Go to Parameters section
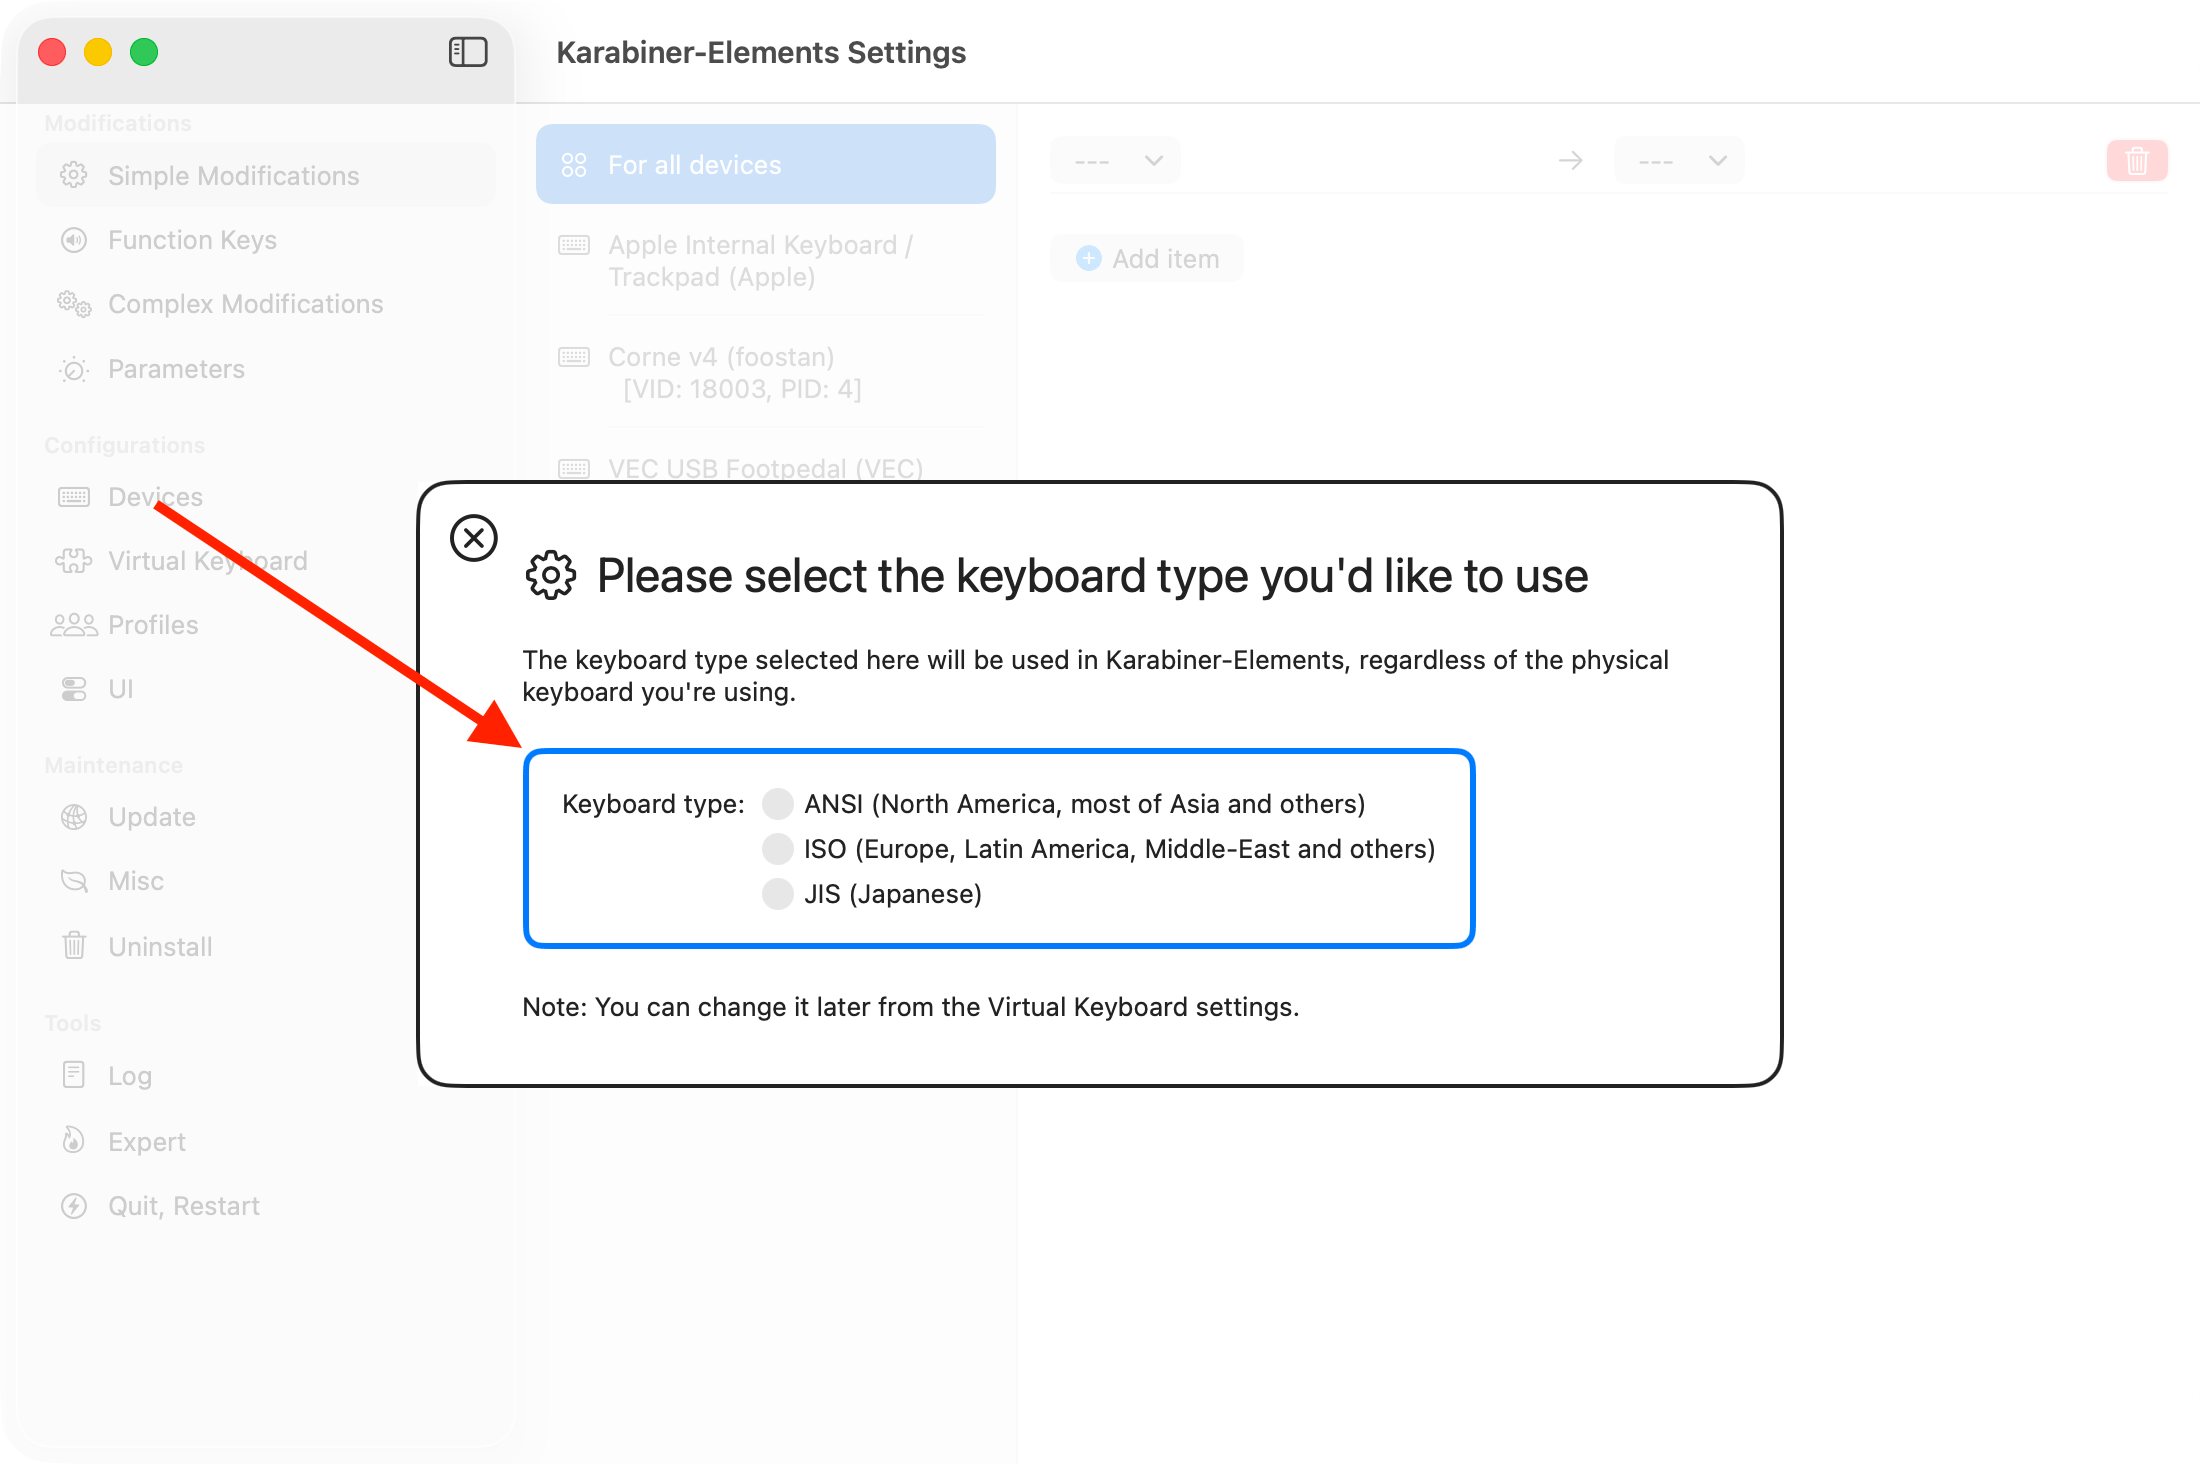This screenshot has width=2200, height=1464. (x=176, y=369)
